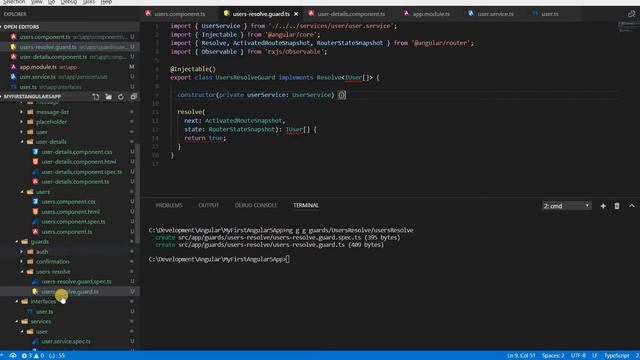Close the users-resolve.guard.ts tab

pyautogui.click(x=296, y=14)
